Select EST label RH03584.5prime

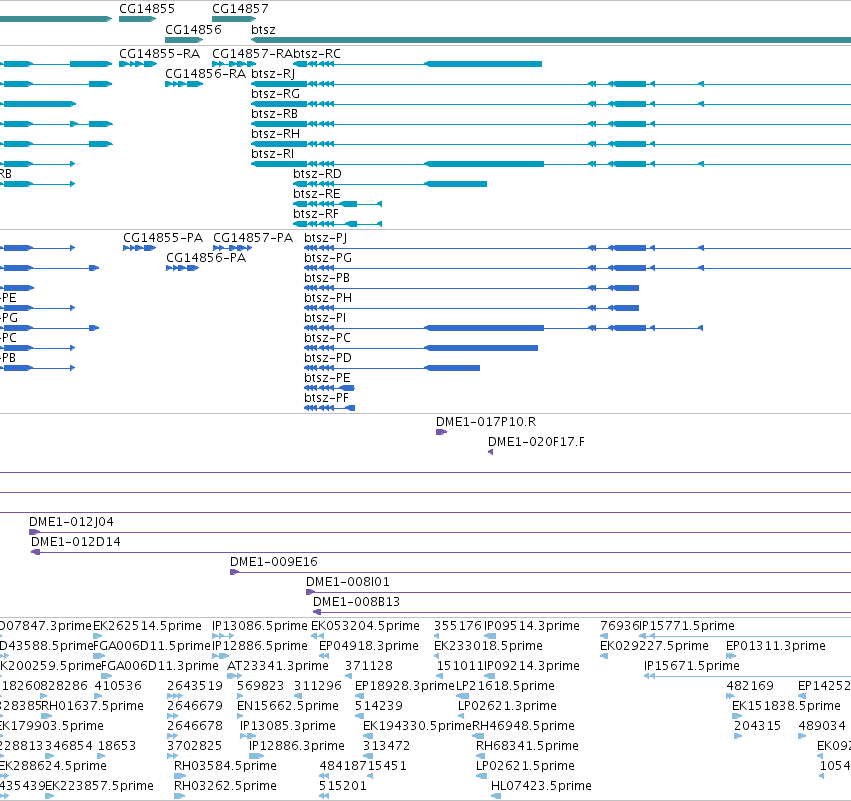pyautogui.click(x=225, y=767)
